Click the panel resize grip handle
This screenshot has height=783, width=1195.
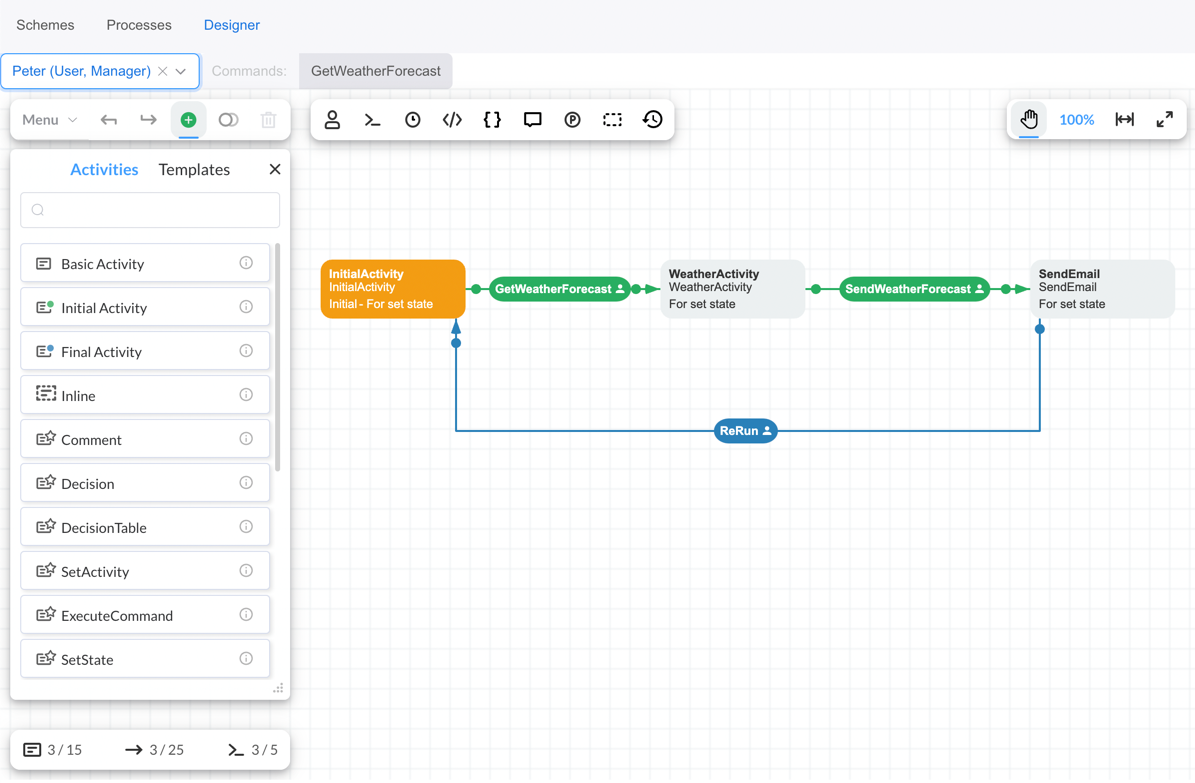tap(278, 688)
